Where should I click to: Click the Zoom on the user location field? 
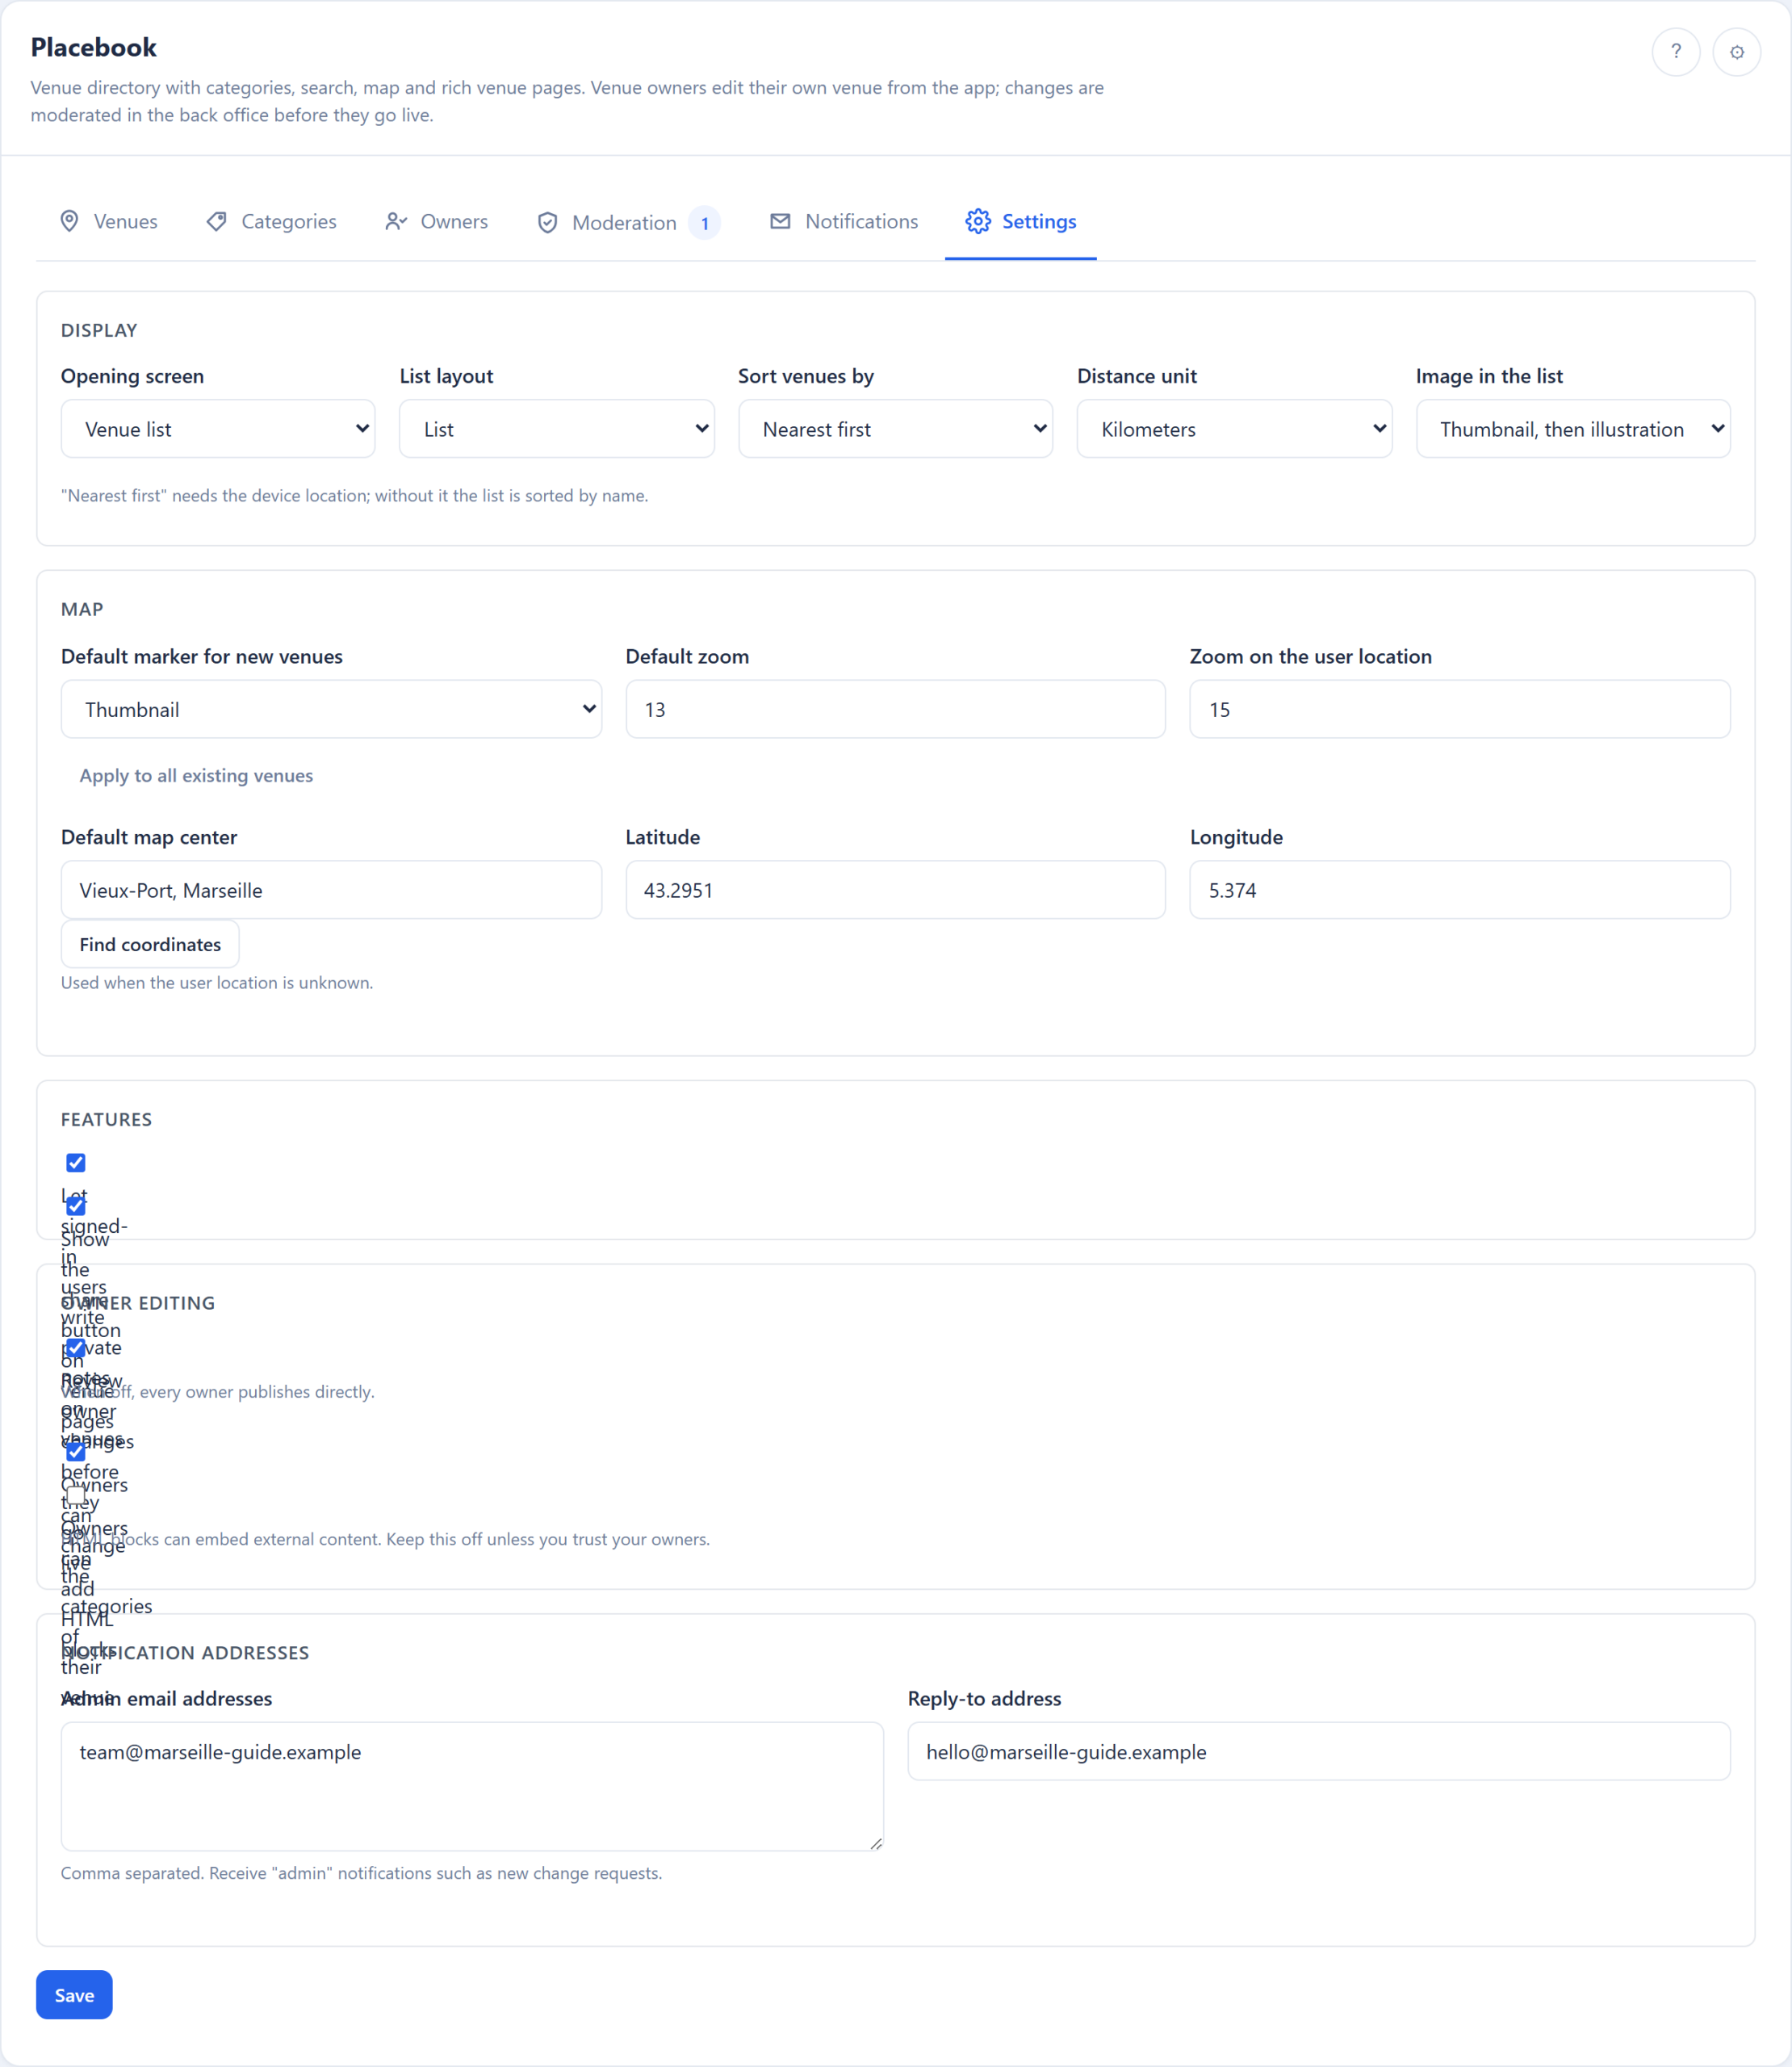pyautogui.click(x=1459, y=709)
